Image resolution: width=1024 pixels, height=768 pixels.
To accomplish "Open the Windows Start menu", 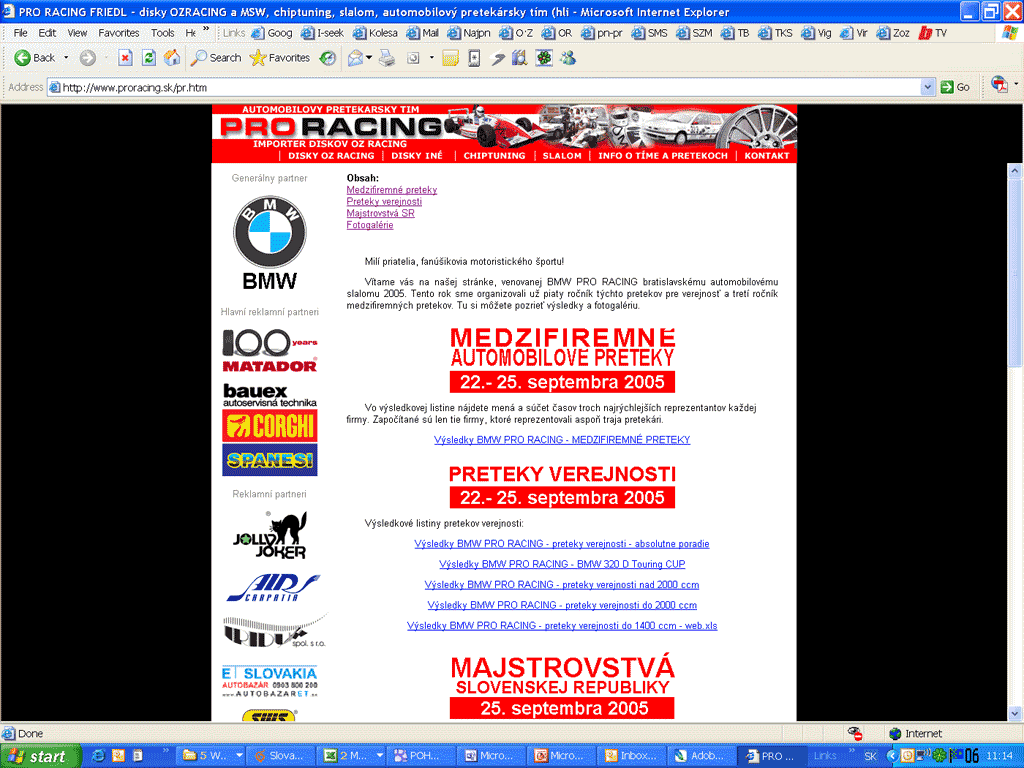I will point(40,756).
